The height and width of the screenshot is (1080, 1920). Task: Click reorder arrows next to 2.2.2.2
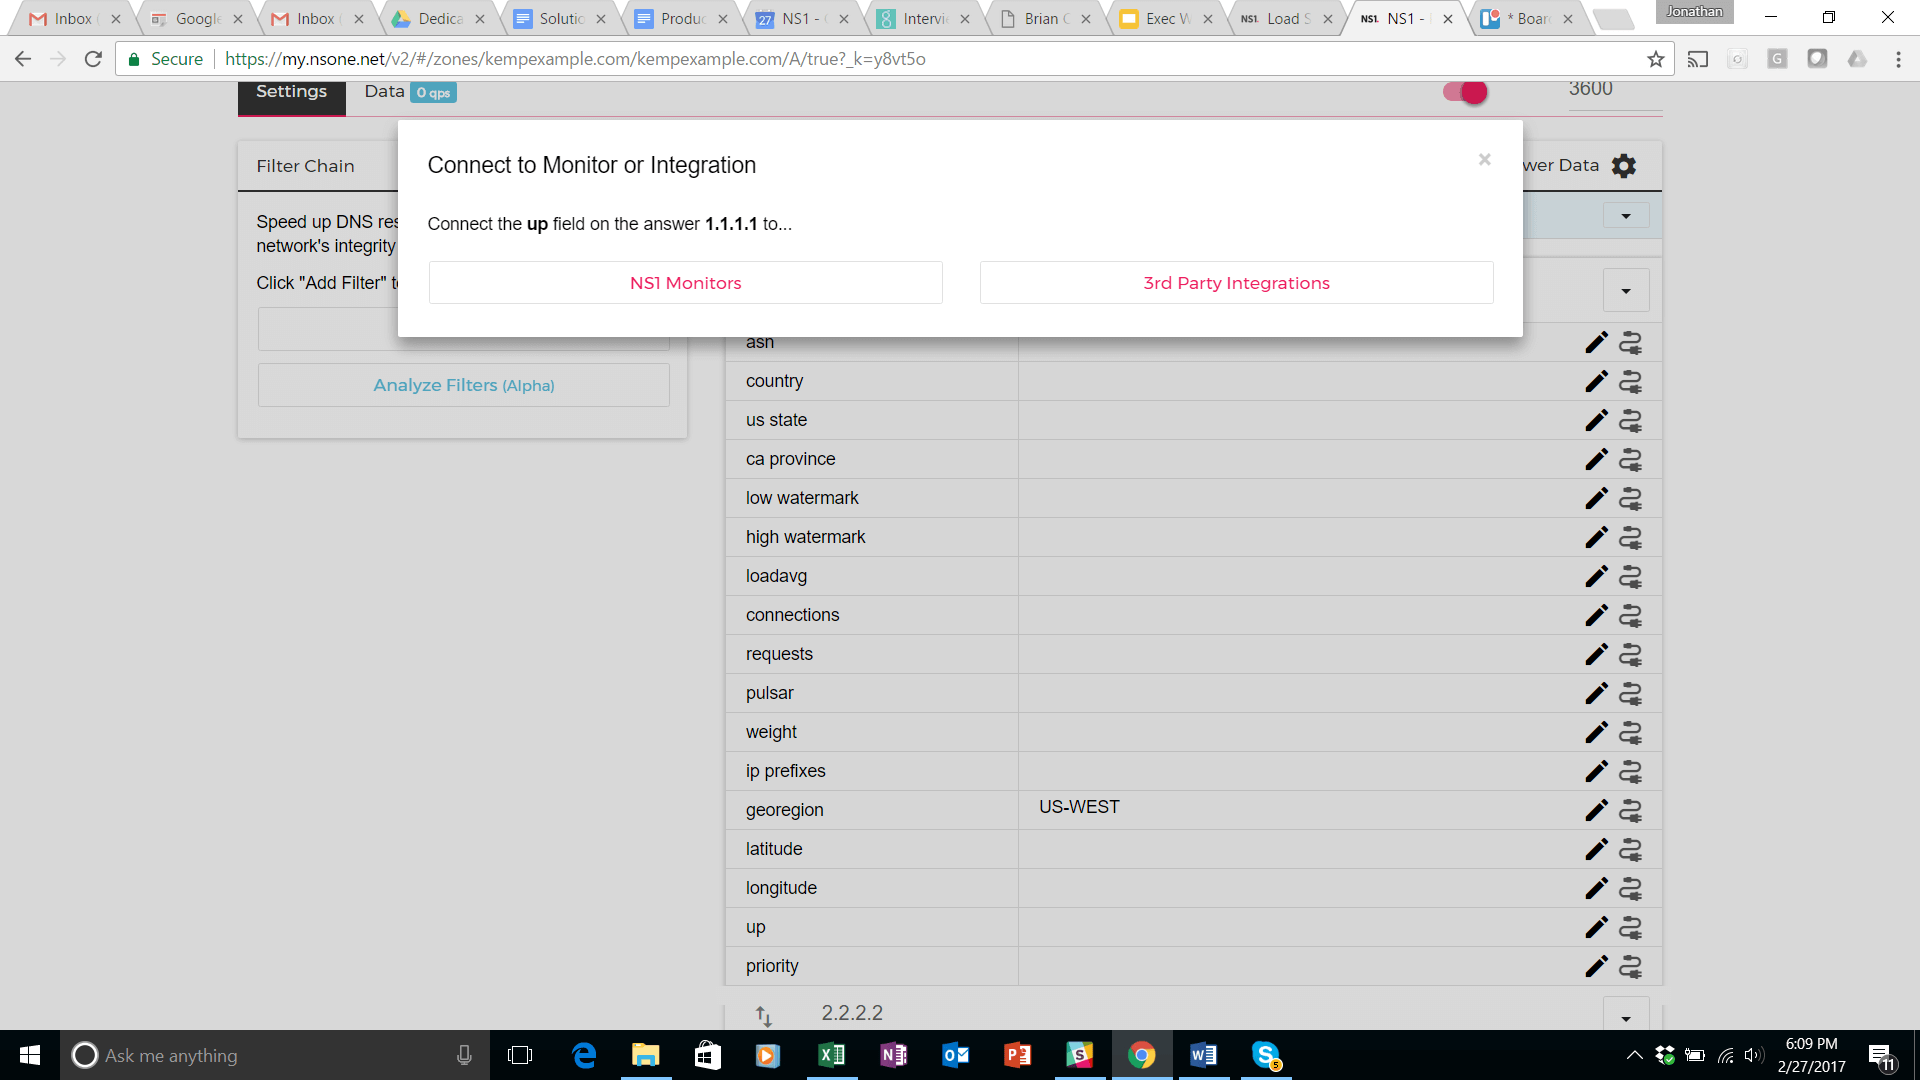763,1016
